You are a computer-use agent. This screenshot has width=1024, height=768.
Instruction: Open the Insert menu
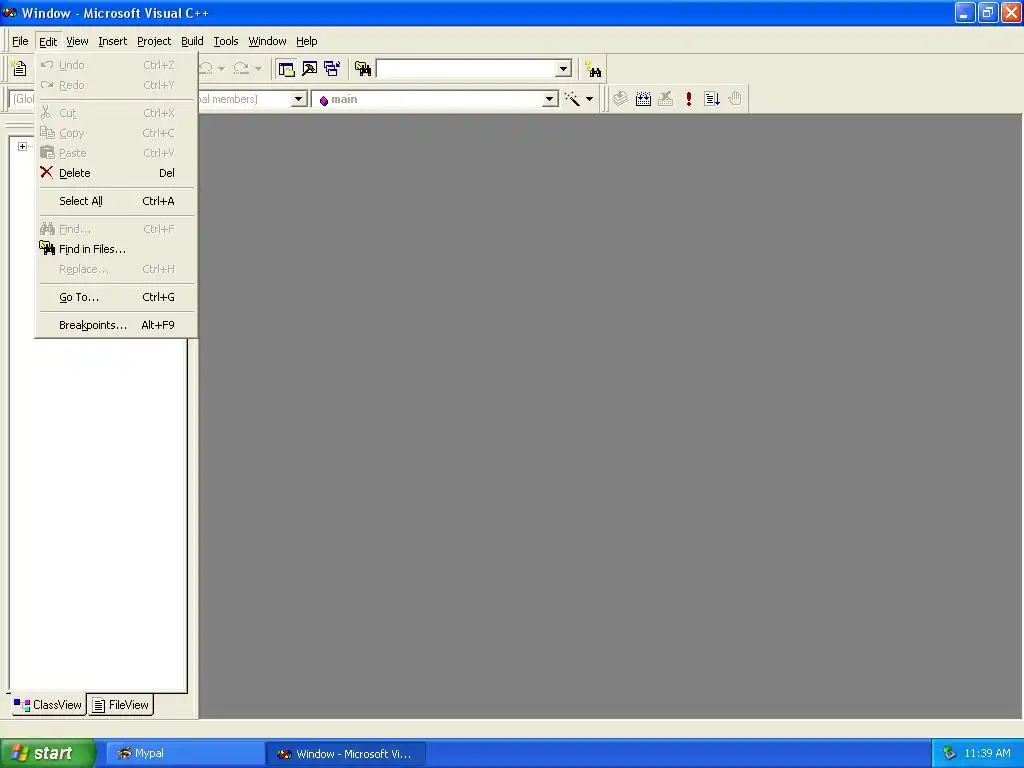[112, 41]
